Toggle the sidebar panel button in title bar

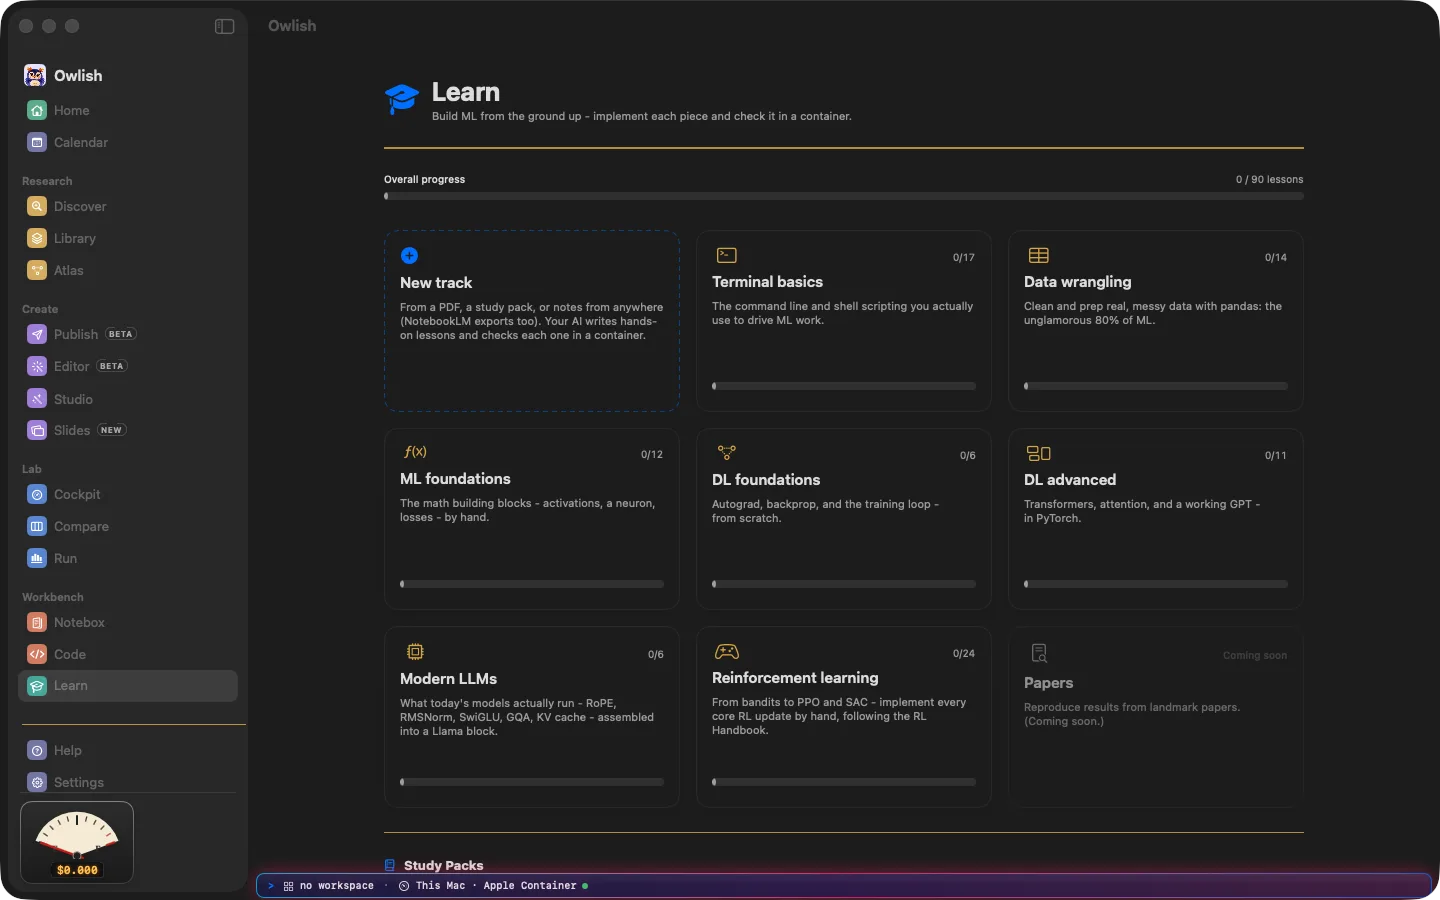224,26
